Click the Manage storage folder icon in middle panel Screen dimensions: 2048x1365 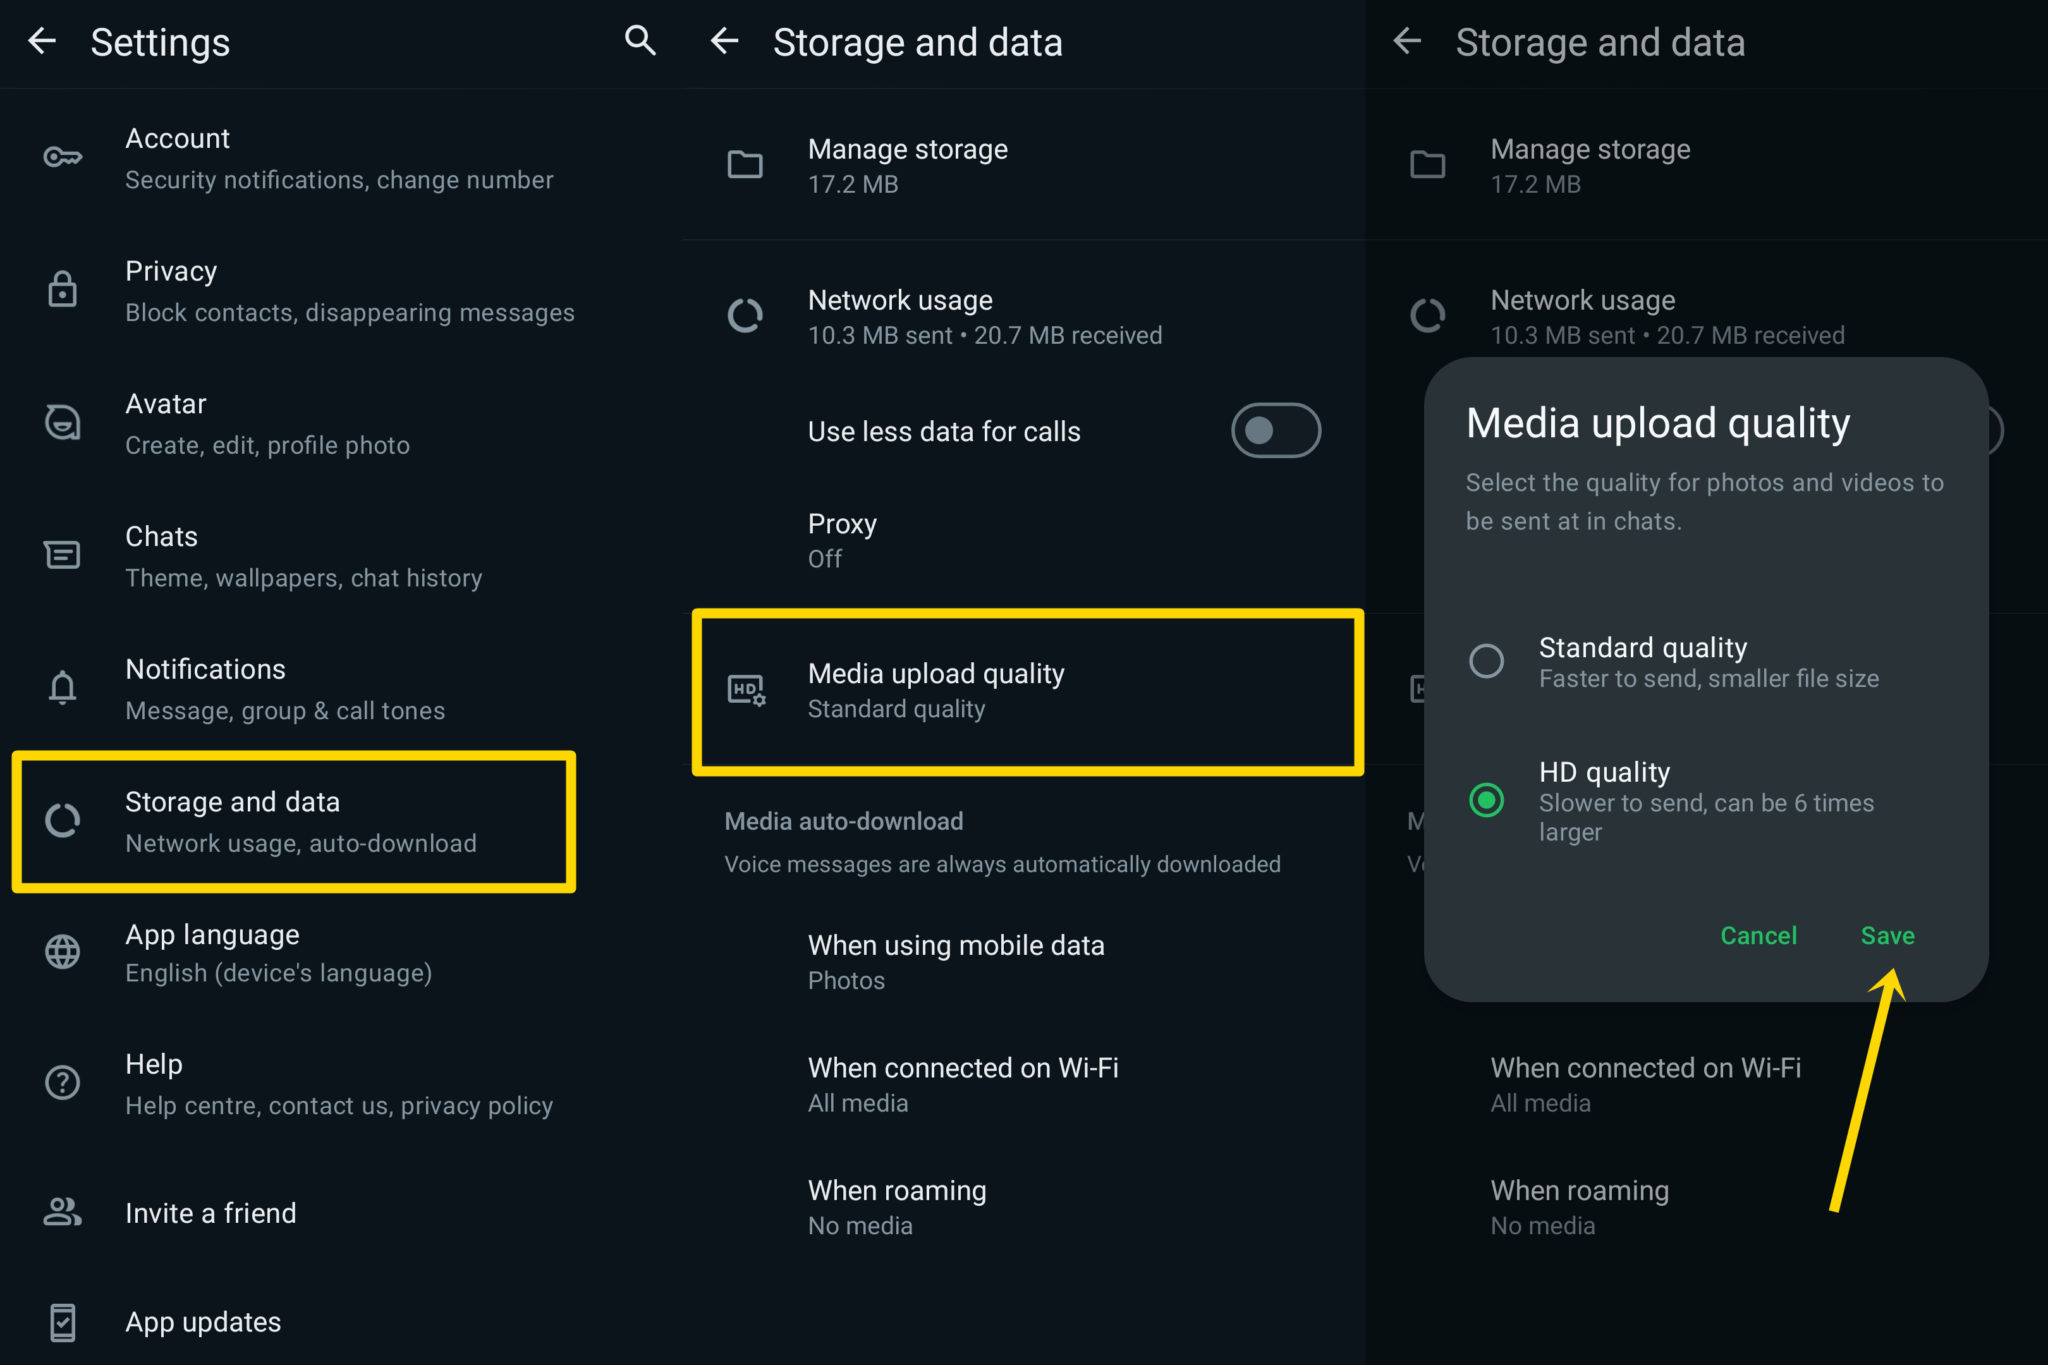coord(745,165)
